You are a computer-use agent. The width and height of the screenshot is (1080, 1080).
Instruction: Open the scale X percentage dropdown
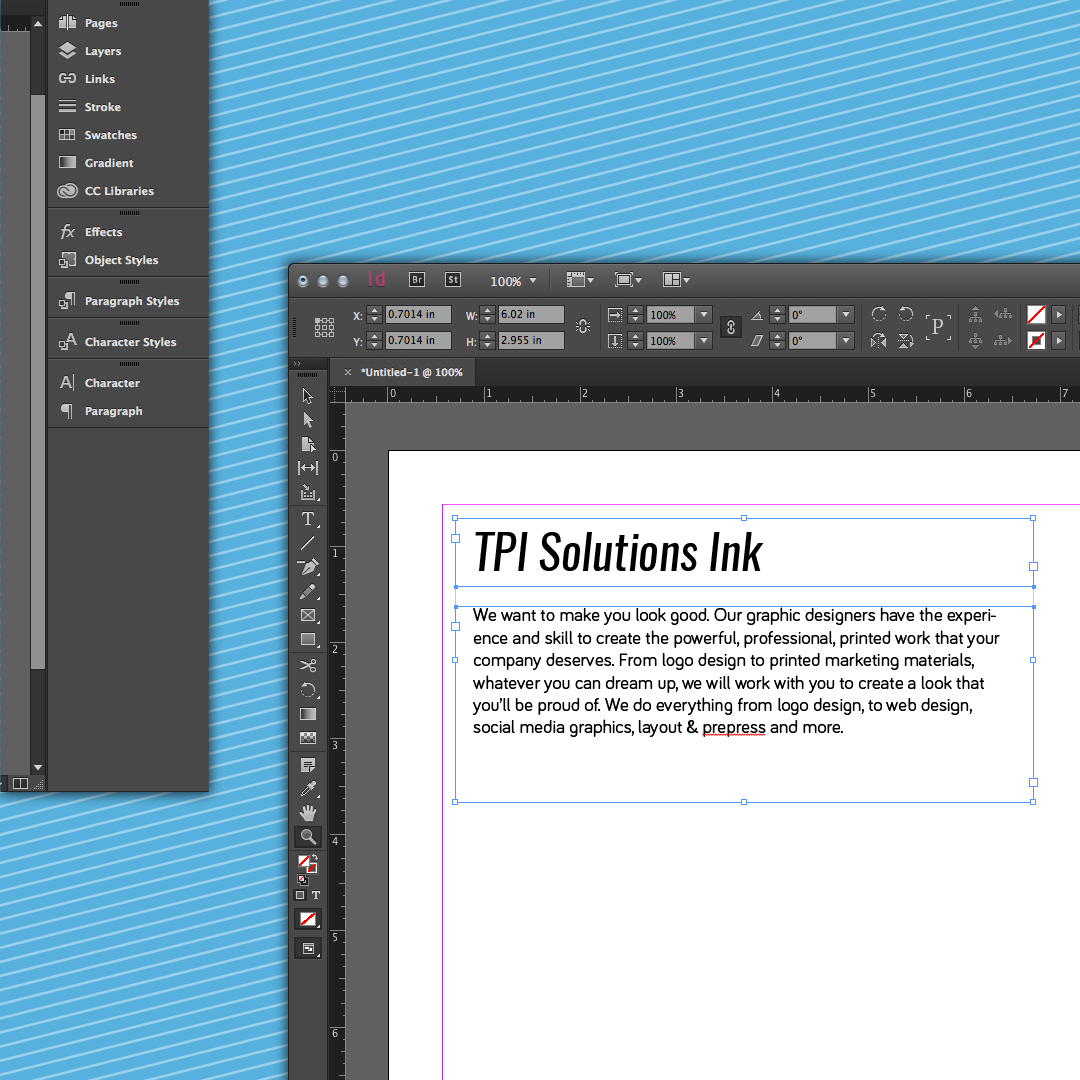[703, 315]
